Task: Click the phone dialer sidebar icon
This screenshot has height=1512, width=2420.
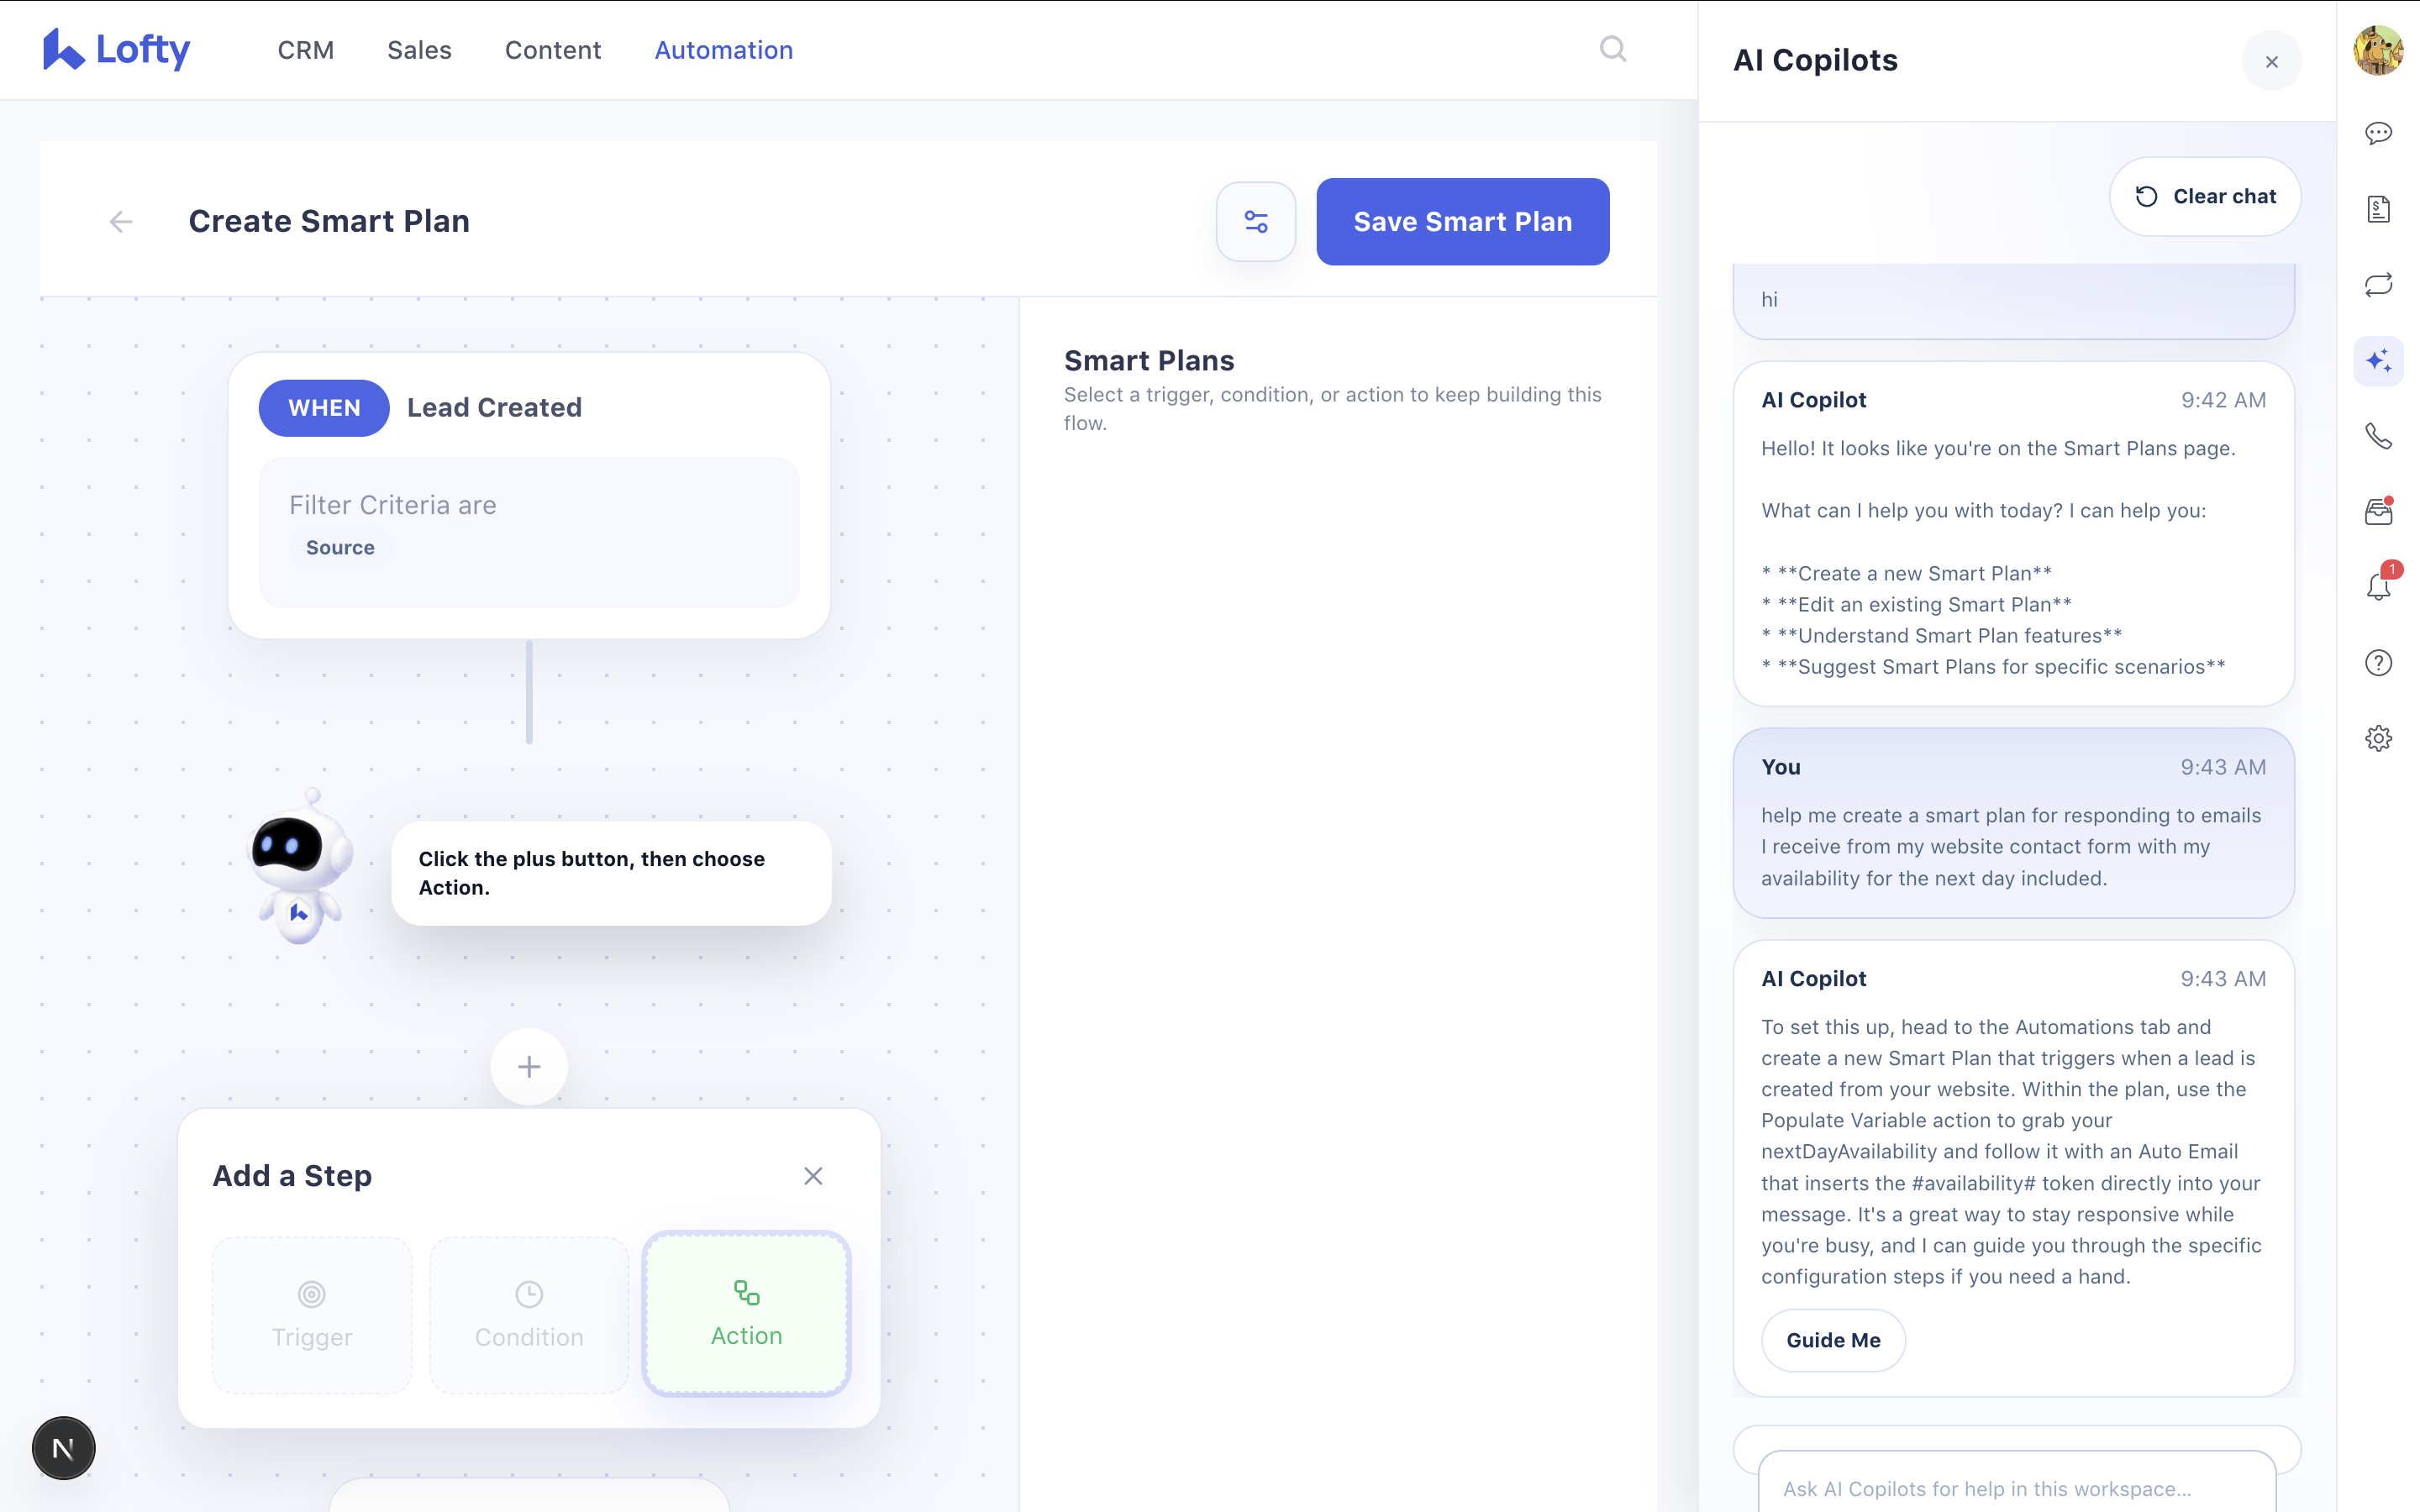Action: pyautogui.click(x=2378, y=436)
